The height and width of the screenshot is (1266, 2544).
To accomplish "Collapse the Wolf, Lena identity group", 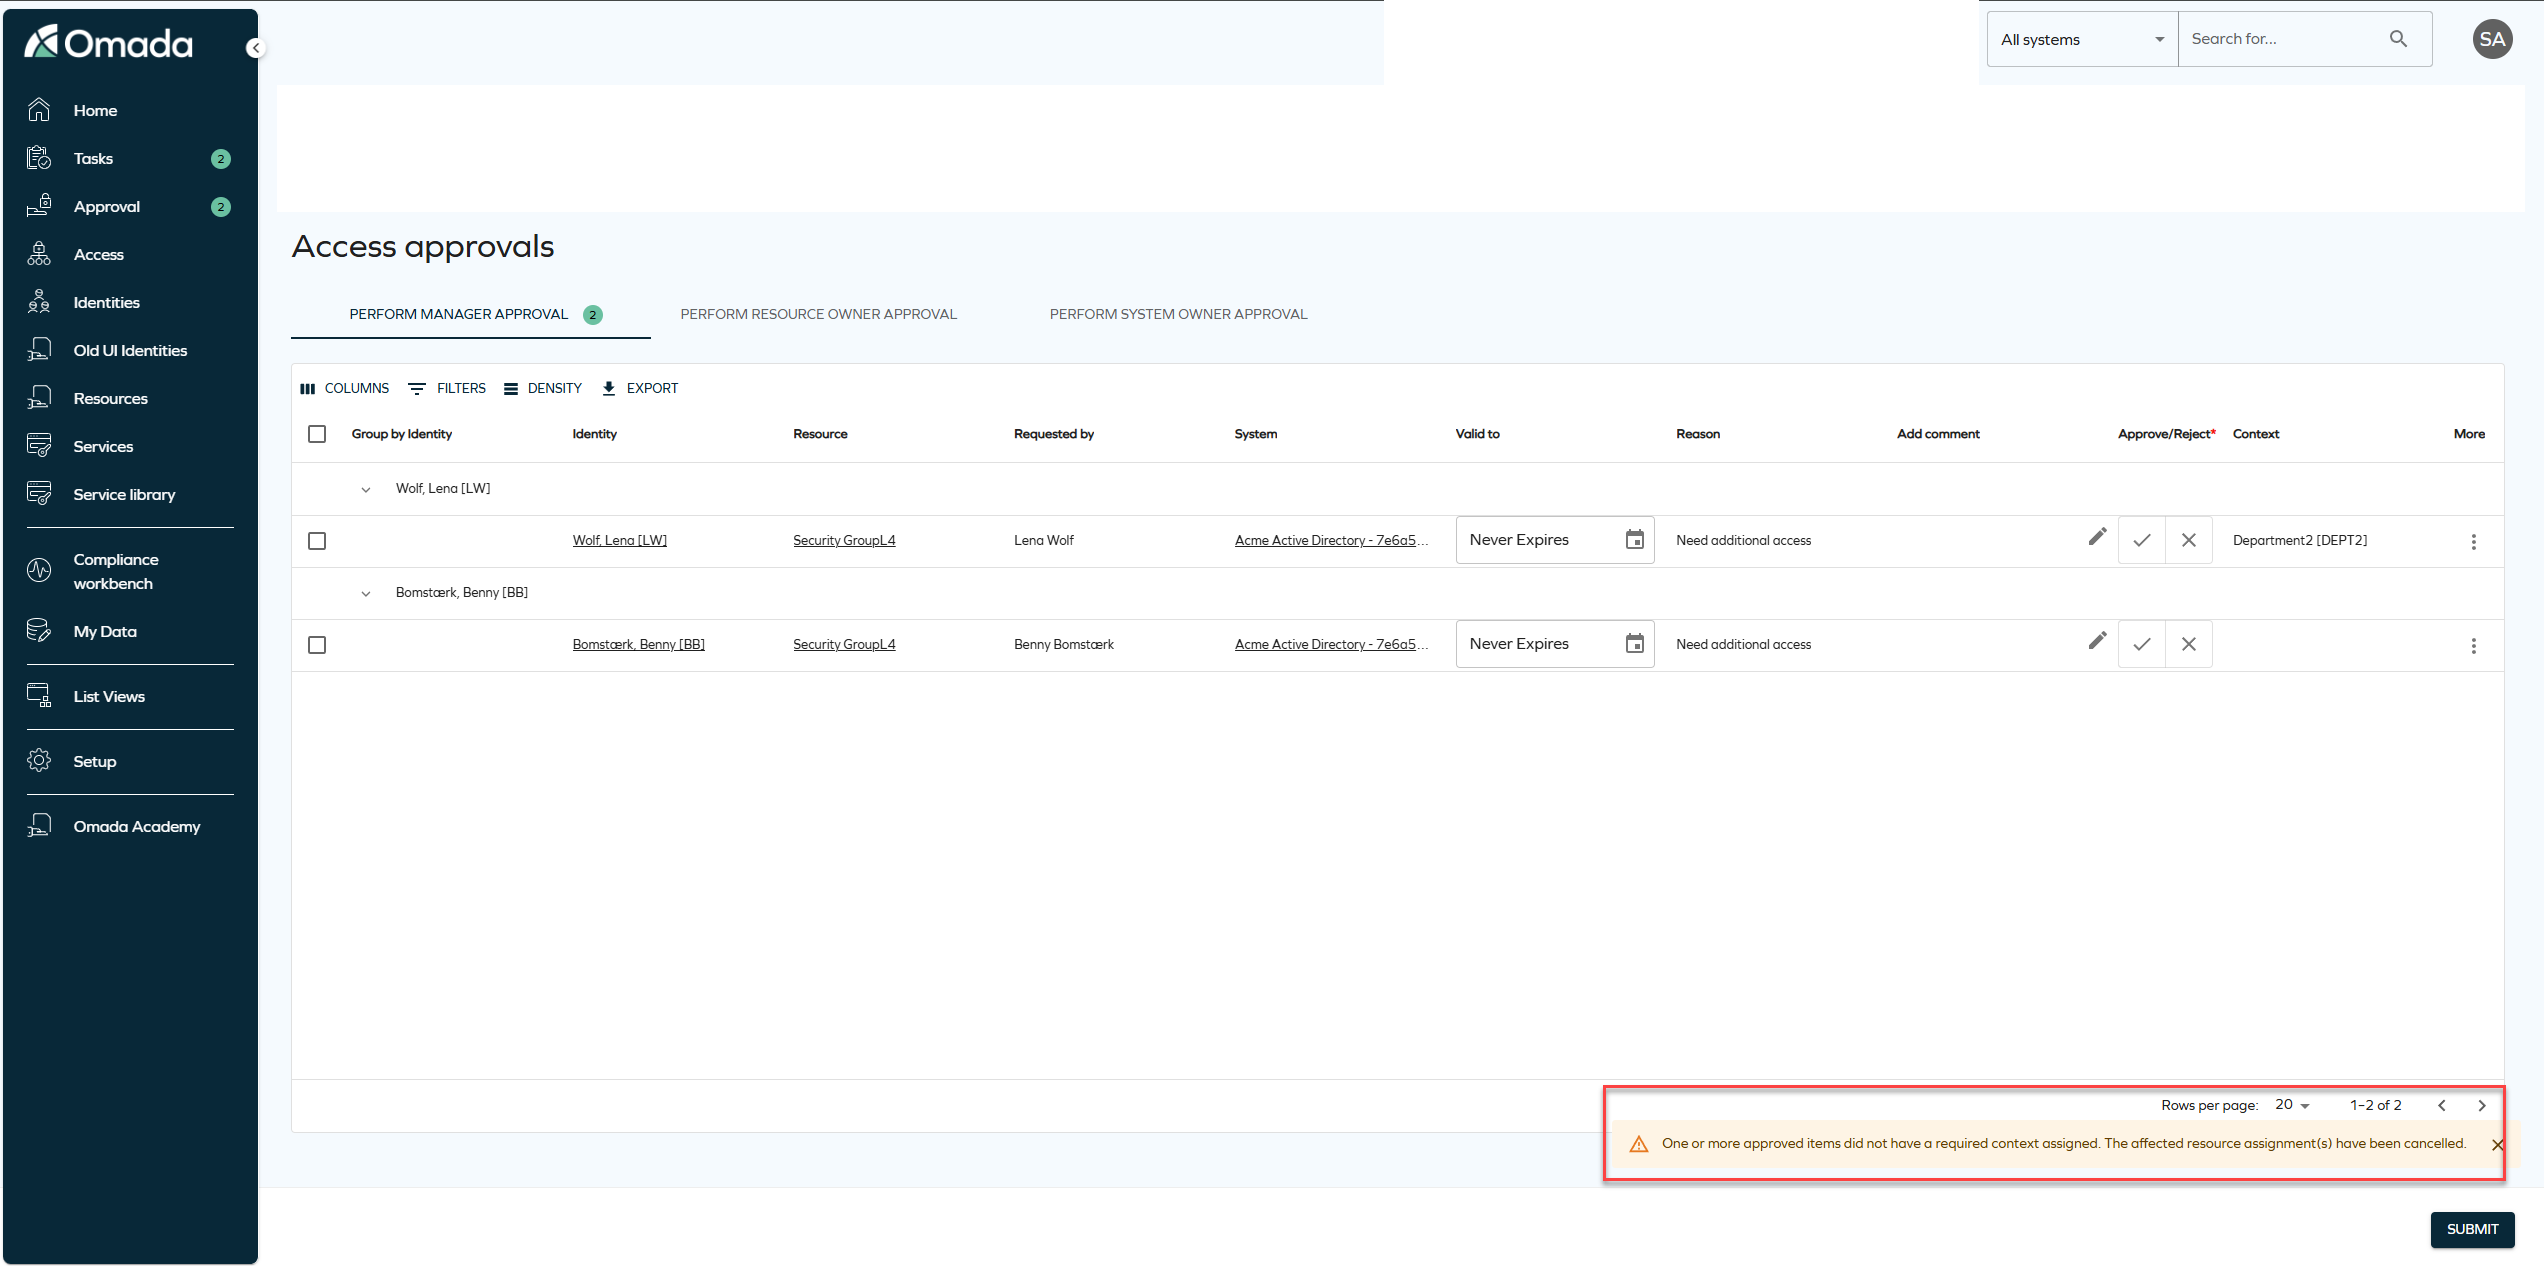I will coord(366,489).
